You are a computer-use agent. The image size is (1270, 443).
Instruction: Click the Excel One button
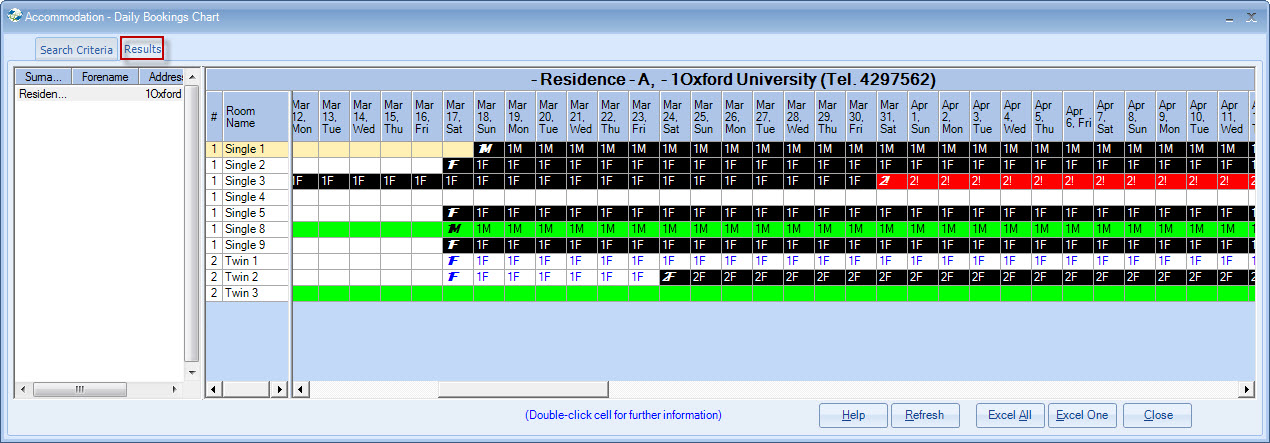tap(1082, 415)
